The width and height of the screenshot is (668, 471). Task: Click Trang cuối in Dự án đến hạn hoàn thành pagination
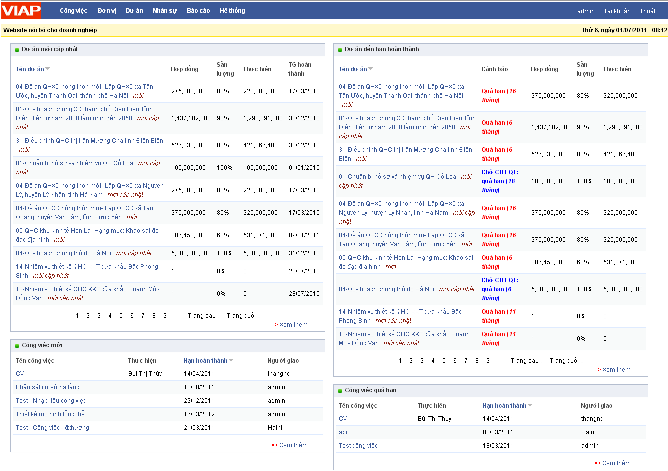click(563, 361)
